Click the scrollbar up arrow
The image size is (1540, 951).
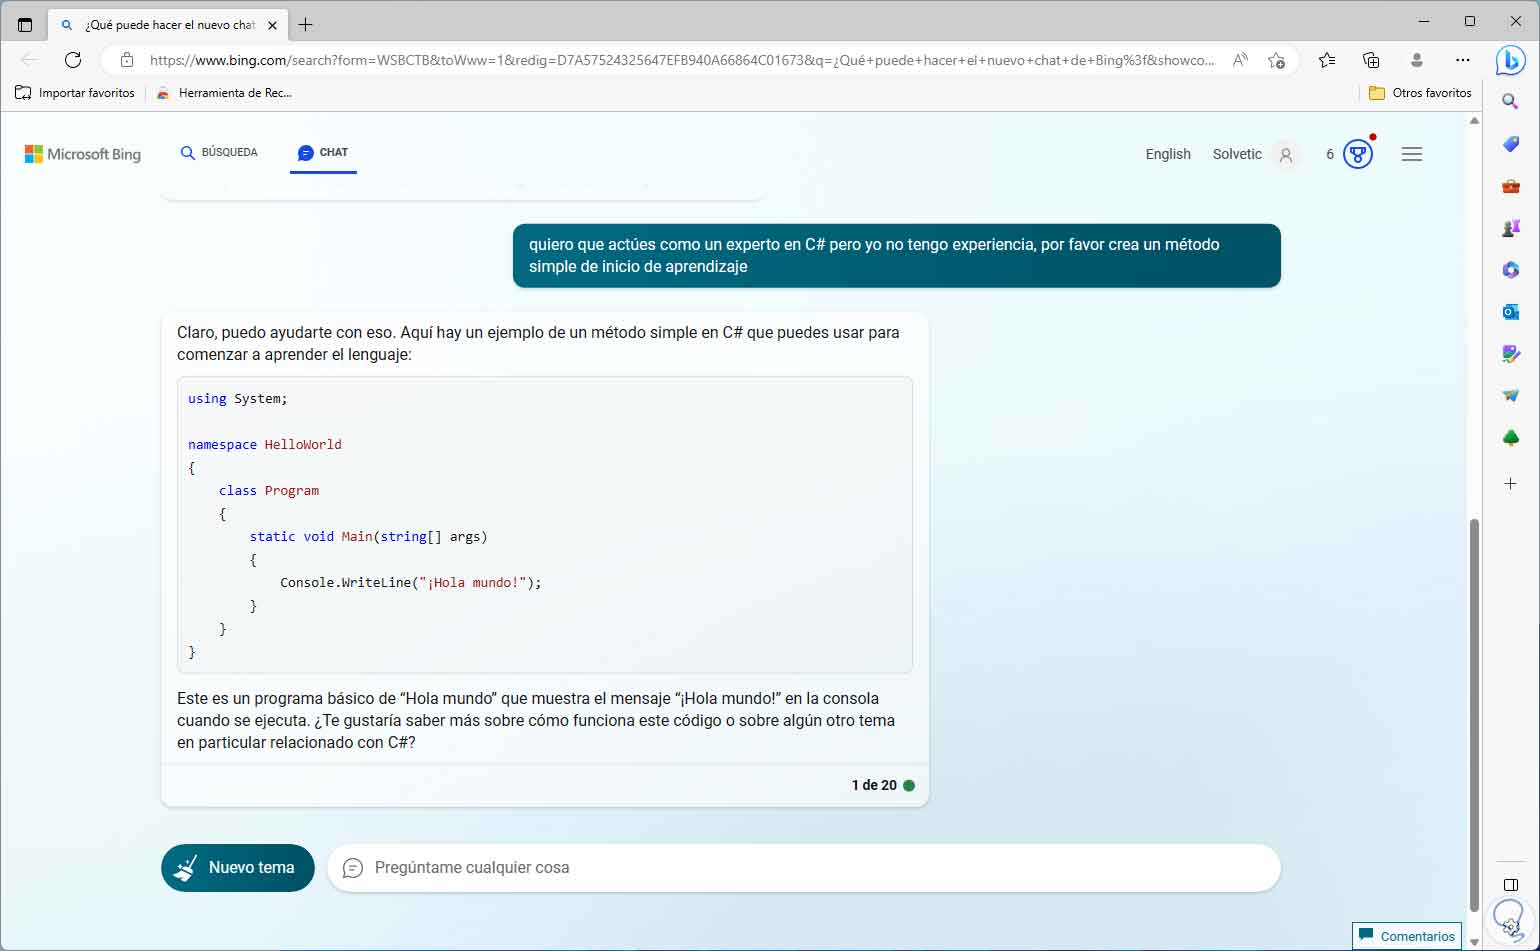point(1474,121)
